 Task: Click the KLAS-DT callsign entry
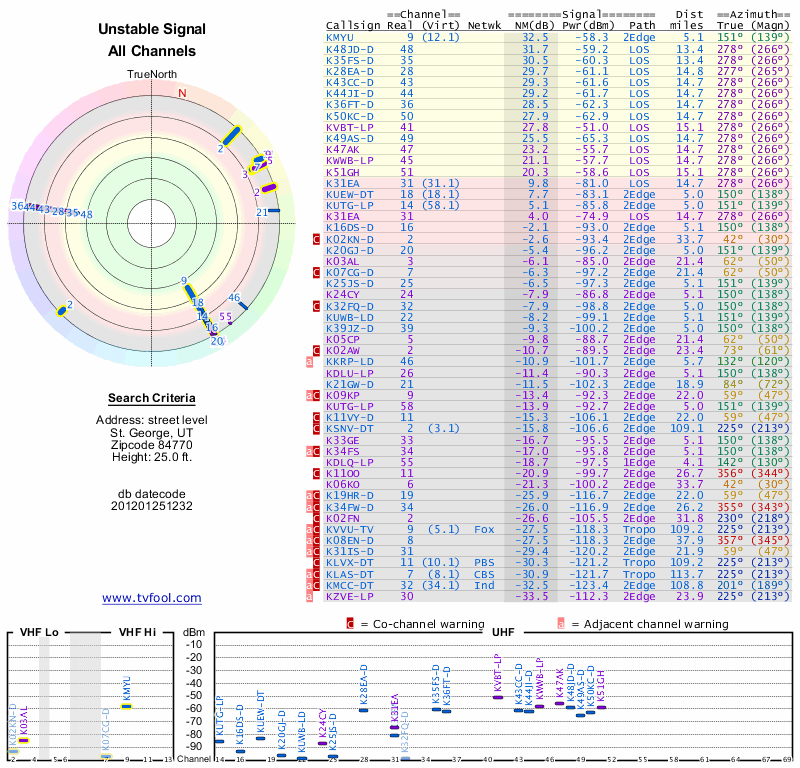click(350, 573)
